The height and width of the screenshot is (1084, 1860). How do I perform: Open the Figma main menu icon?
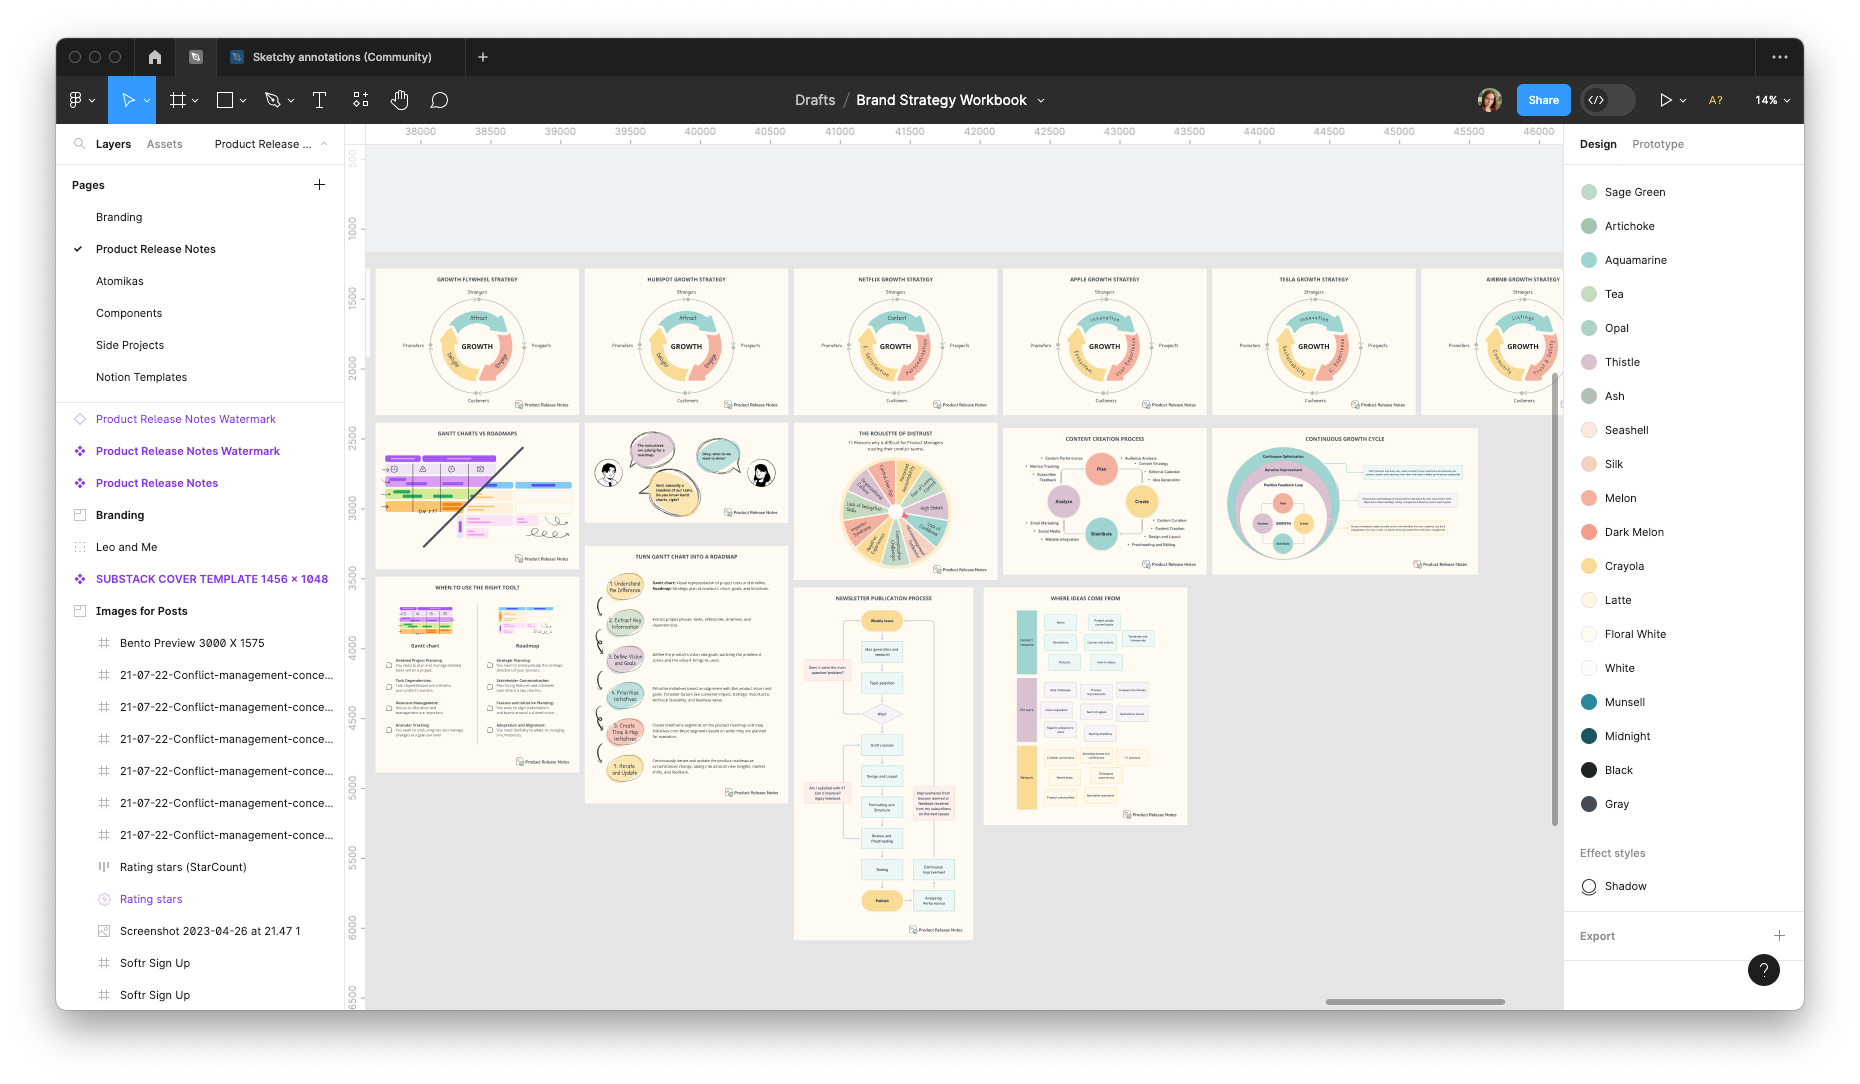coord(75,100)
